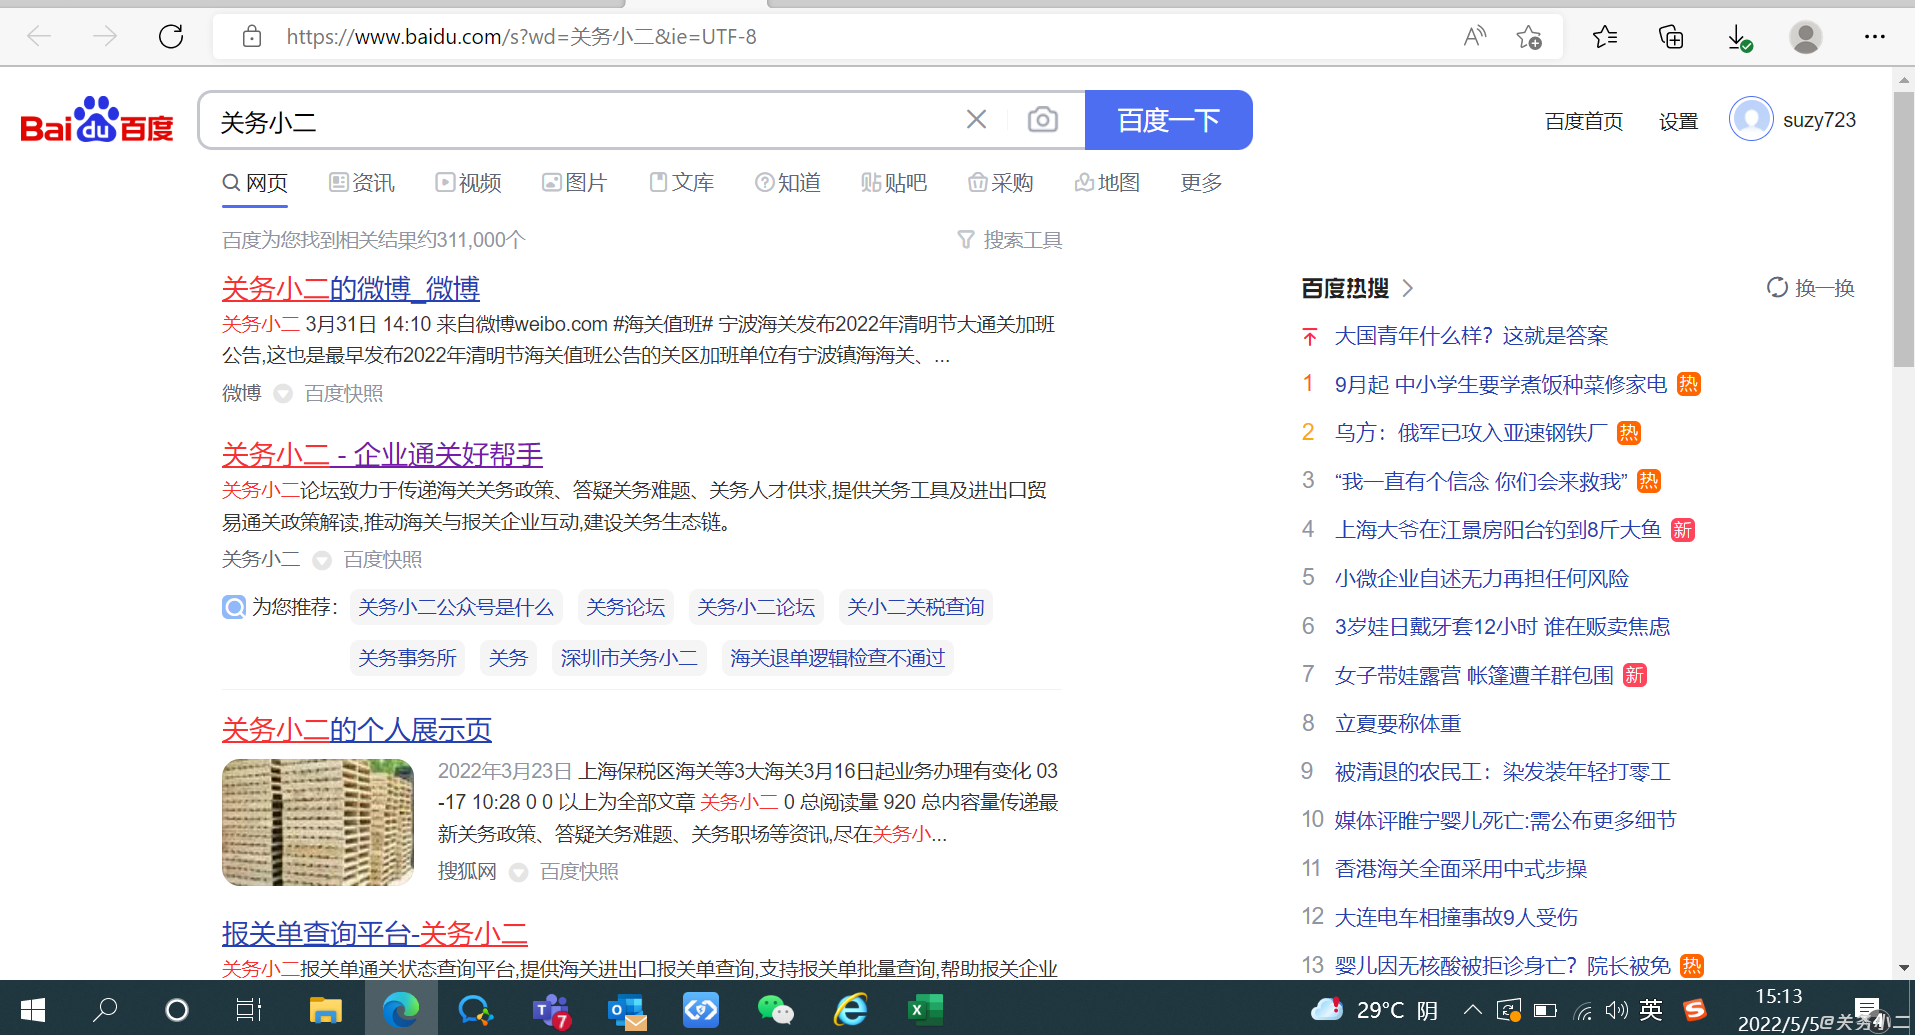Switch to 图片 tab

point(575,182)
